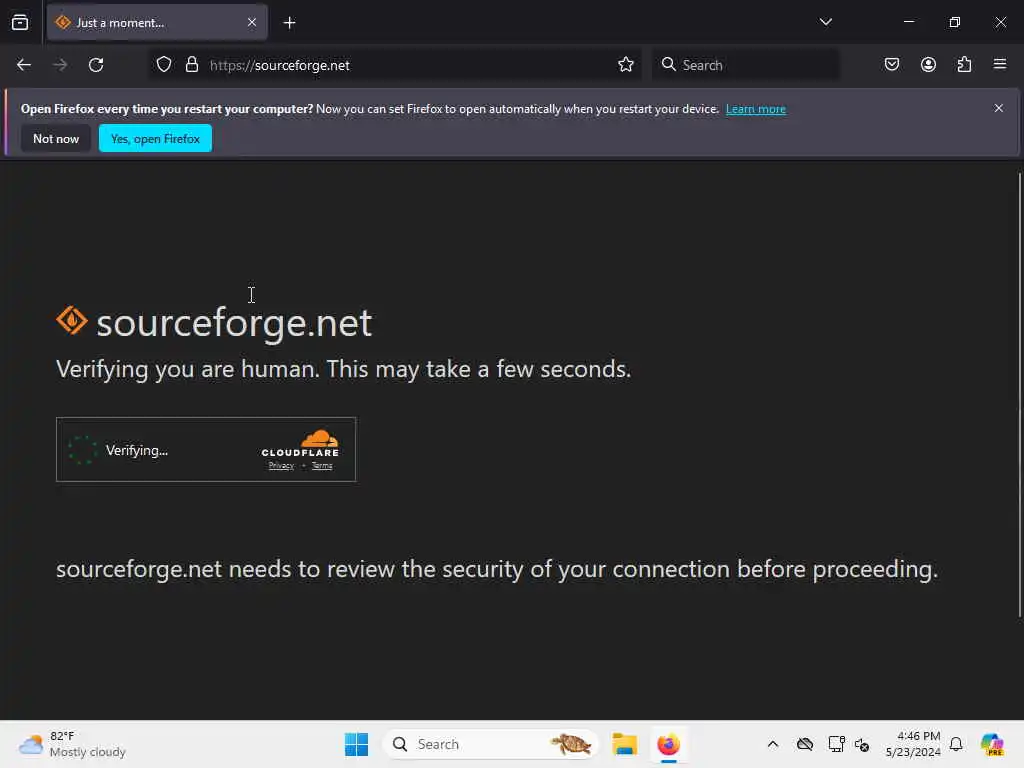Image resolution: width=1024 pixels, height=768 pixels.
Task: Open Firefox View recent browsing icon
Action: (x=20, y=23)
